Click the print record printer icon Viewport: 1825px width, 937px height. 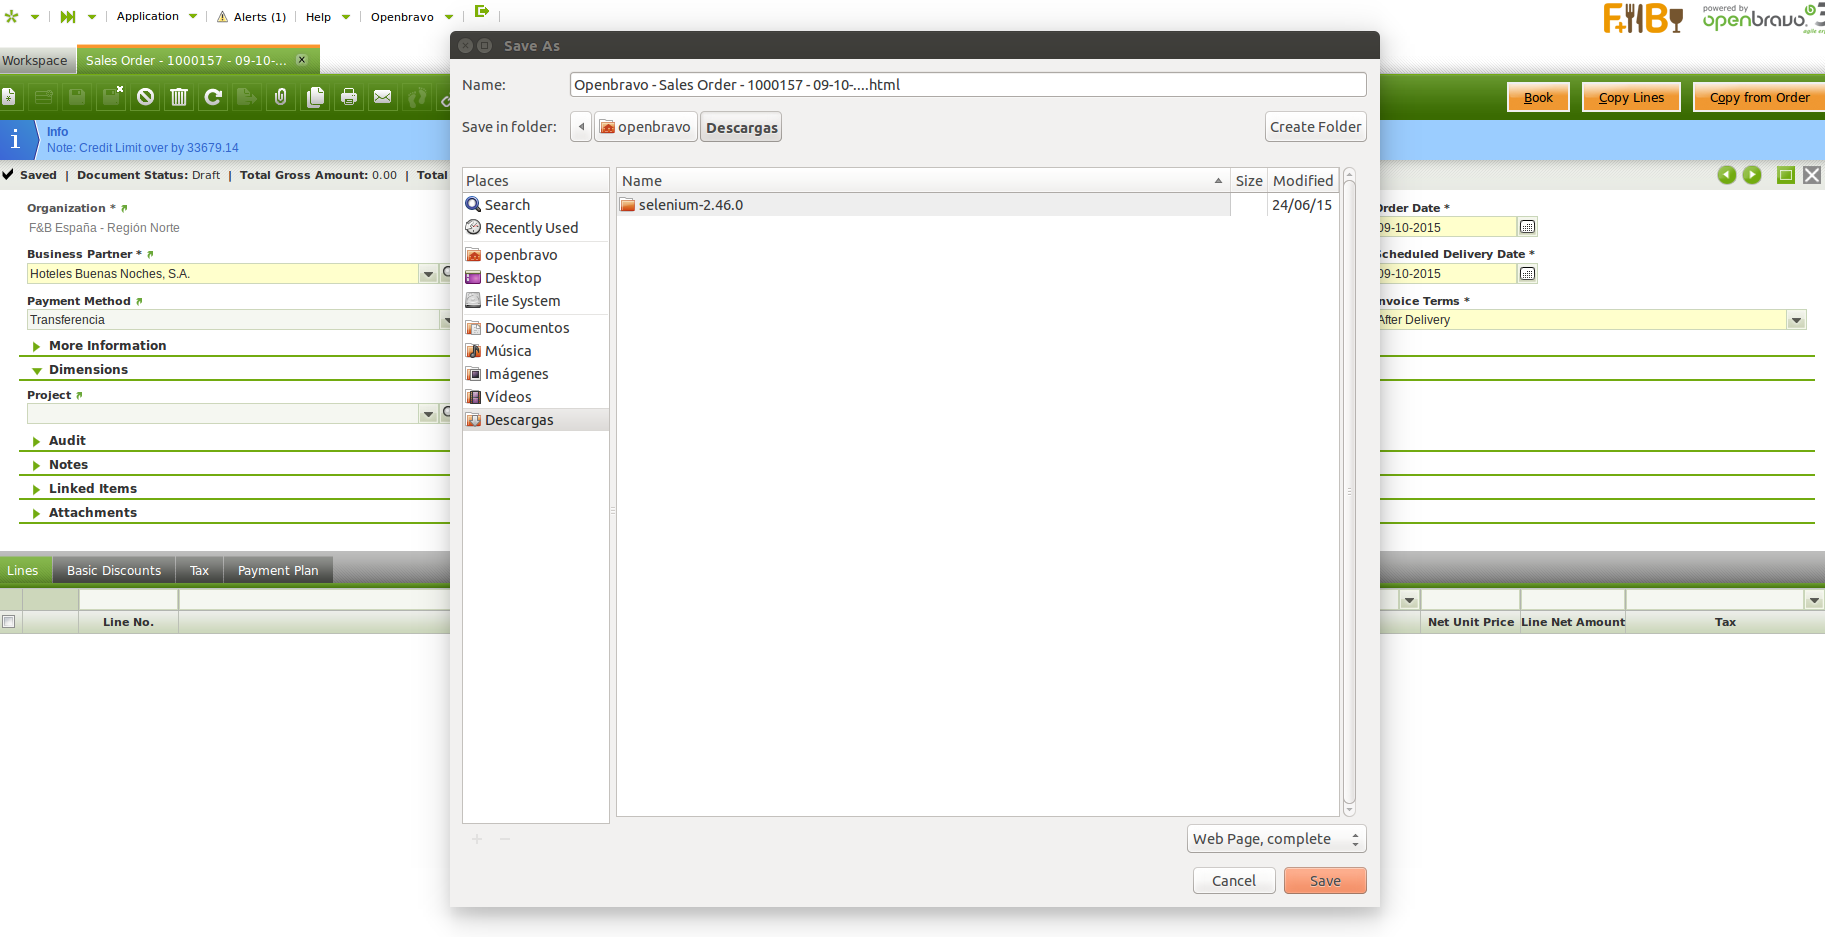click(349, 97)
